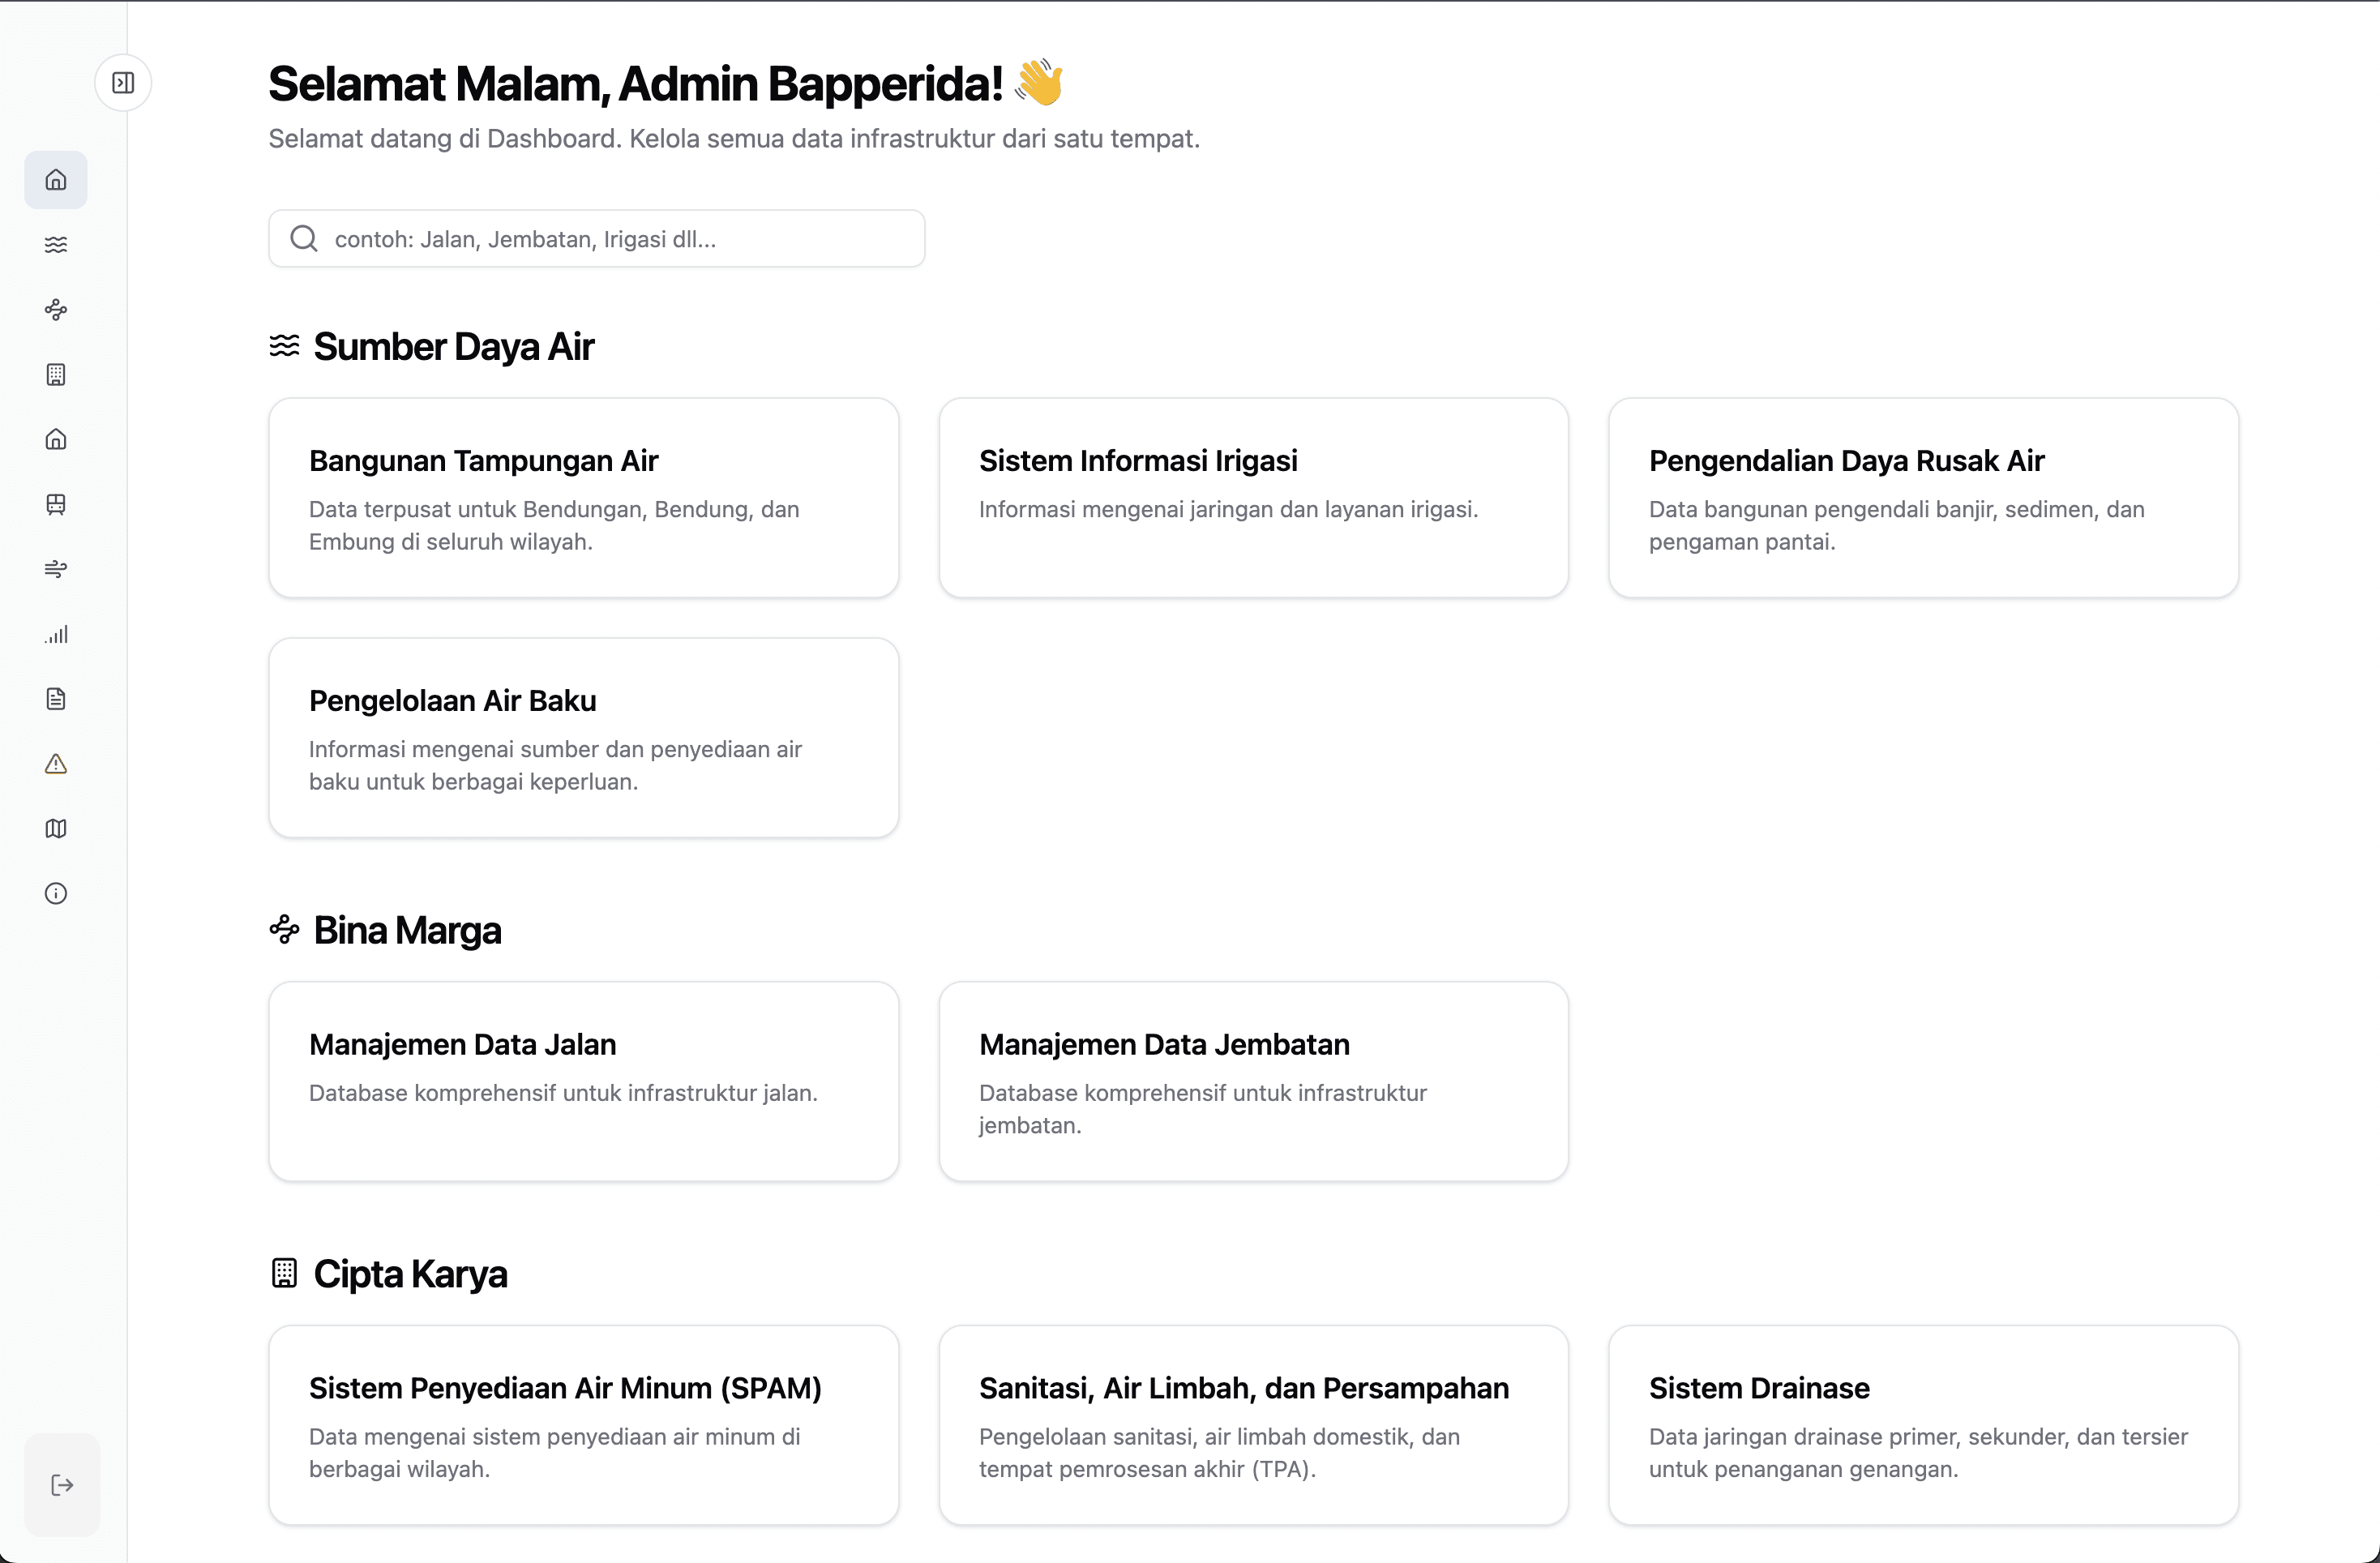The height and width of the screenshot is (1563, 2380).
Task: Open the info circle icon in the sidebar
Action: pyautogui.click(x=56, y=894)
